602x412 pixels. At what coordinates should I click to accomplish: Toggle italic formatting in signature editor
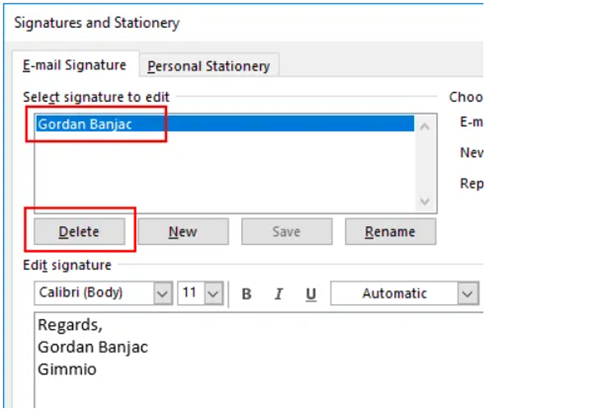(x=279, y=294)
